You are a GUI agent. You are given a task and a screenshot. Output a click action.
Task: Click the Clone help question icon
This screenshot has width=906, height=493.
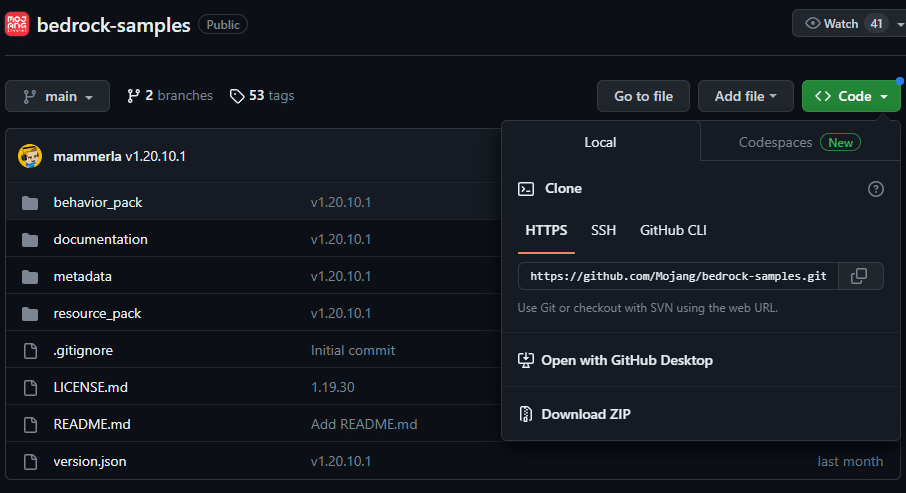pos(876,189)
